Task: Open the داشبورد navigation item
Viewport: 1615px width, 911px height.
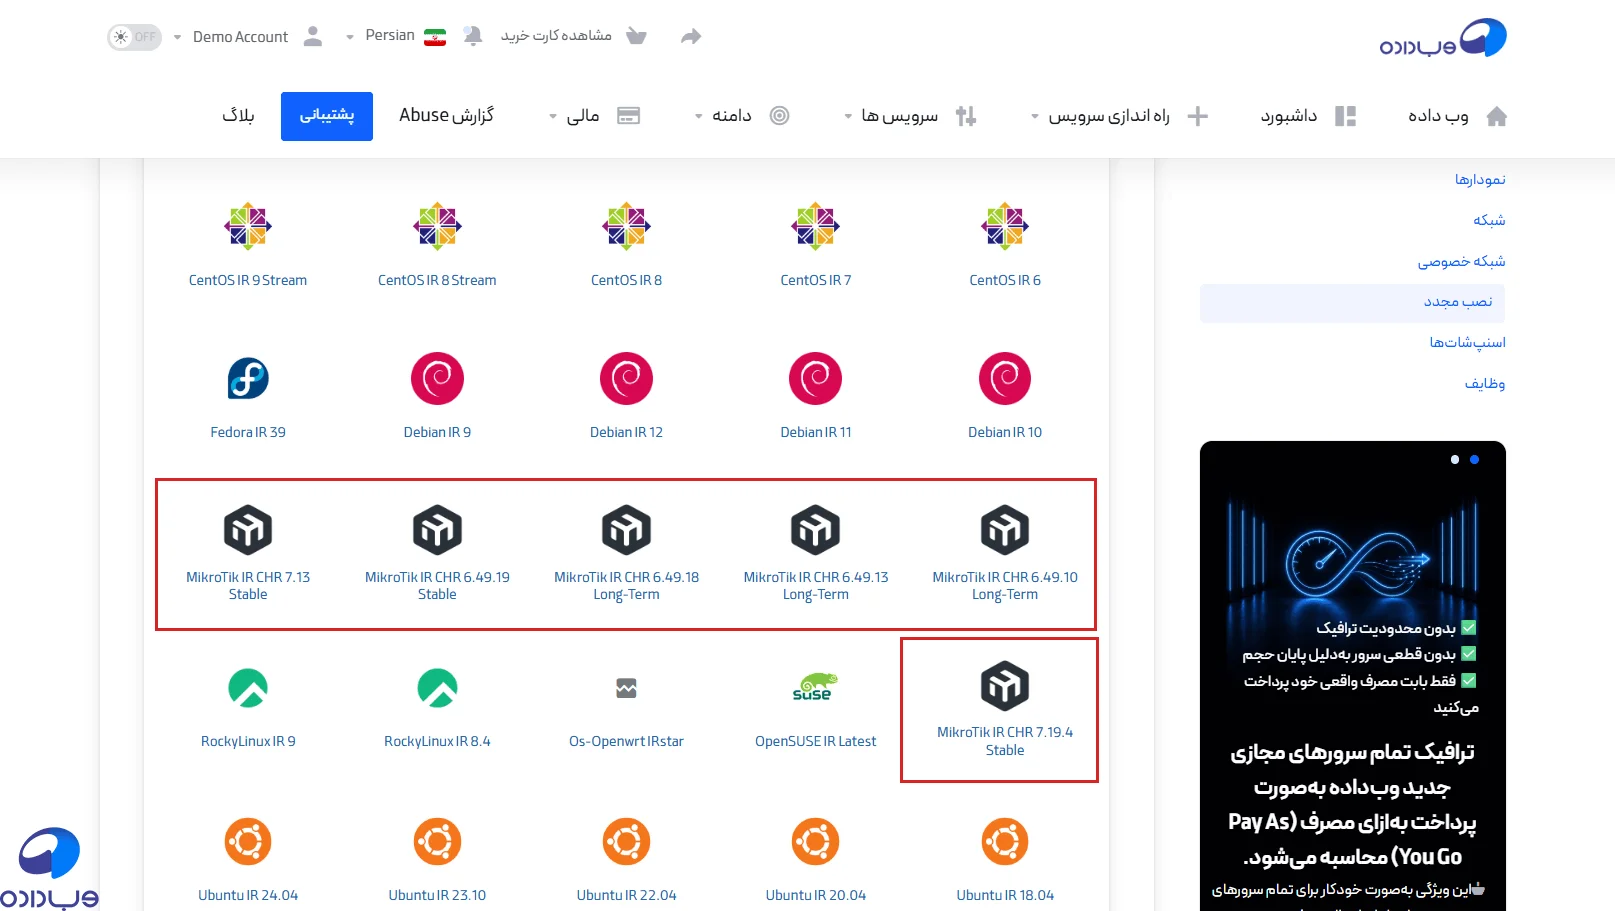Action: 1288,116
